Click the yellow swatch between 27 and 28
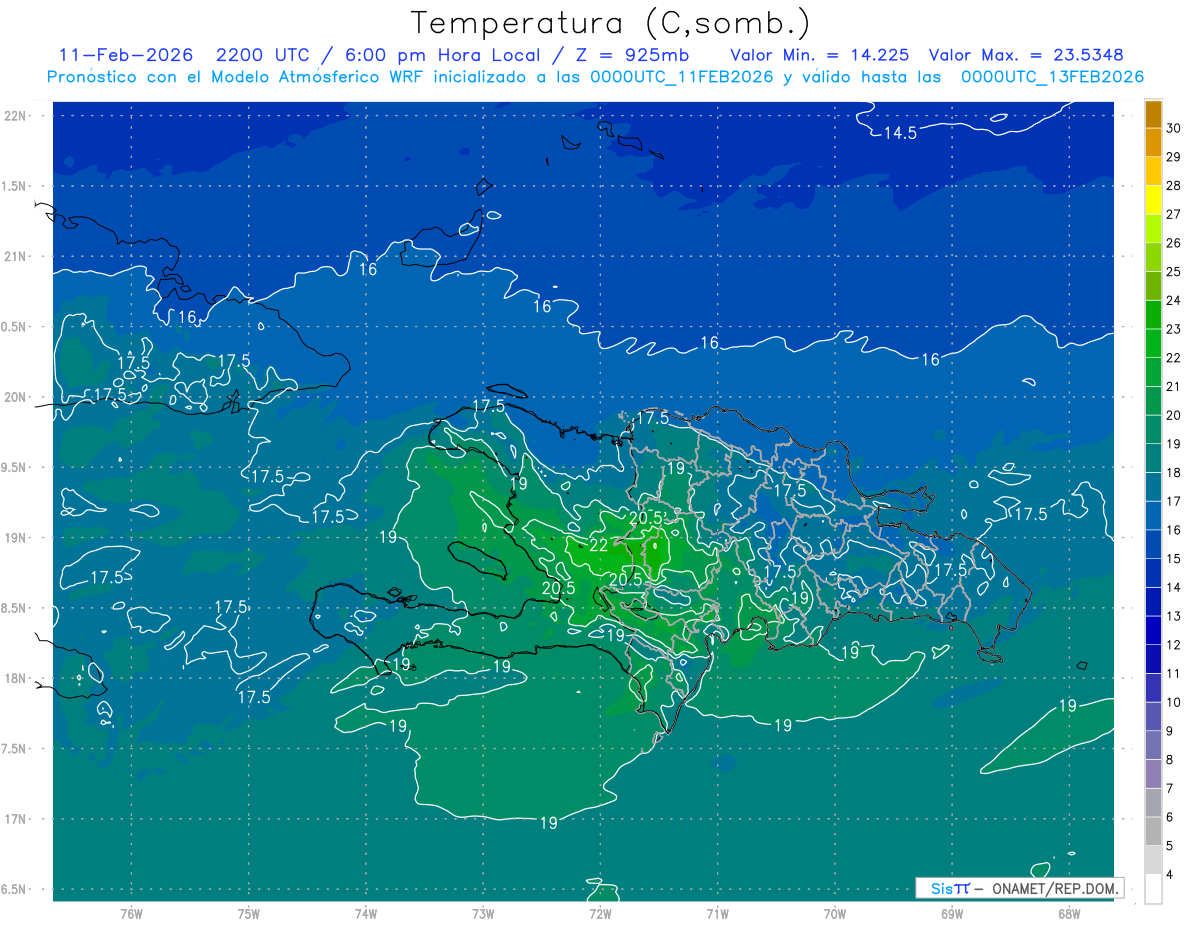The height and width of the screenshot is (927, 1200). 1154,199
